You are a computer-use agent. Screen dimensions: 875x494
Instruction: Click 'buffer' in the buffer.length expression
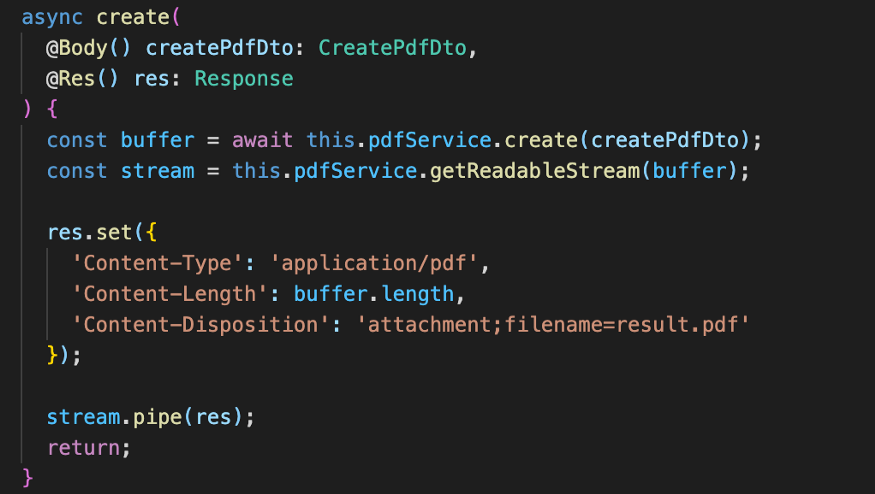pos(331,294)
